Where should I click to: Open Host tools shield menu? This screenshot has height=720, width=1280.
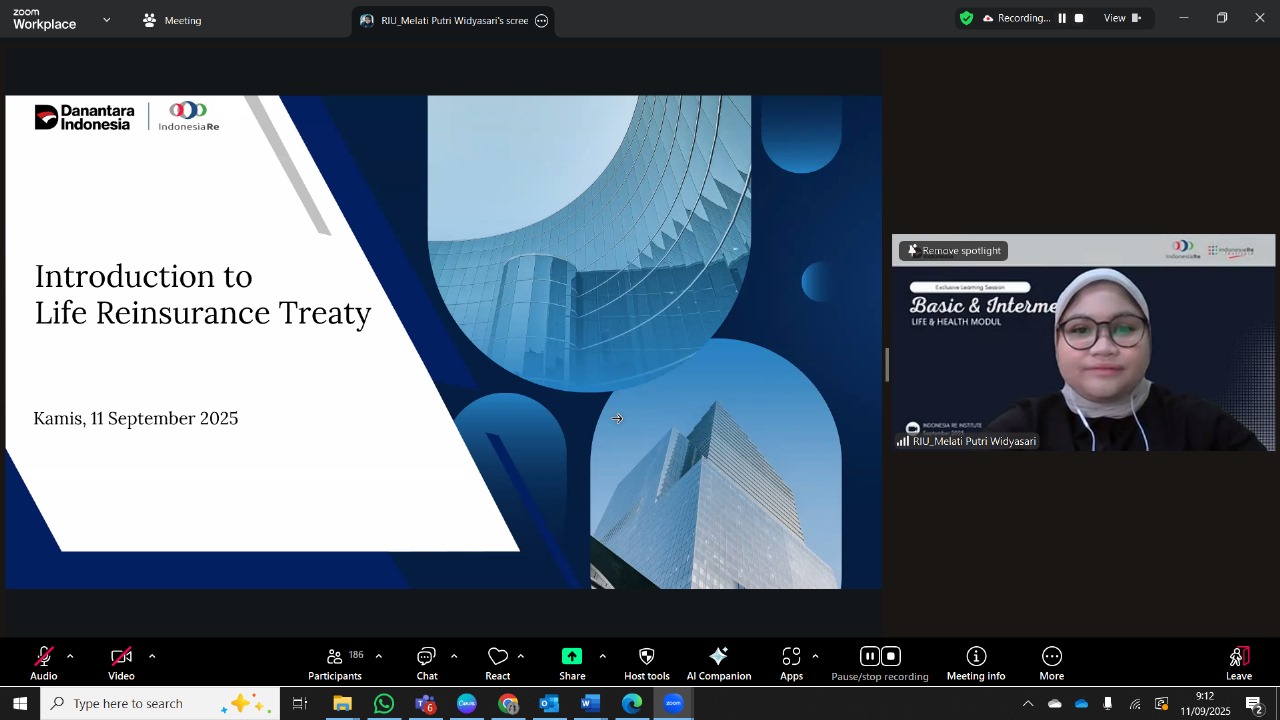pyautogui.click(x=646, y=661)
